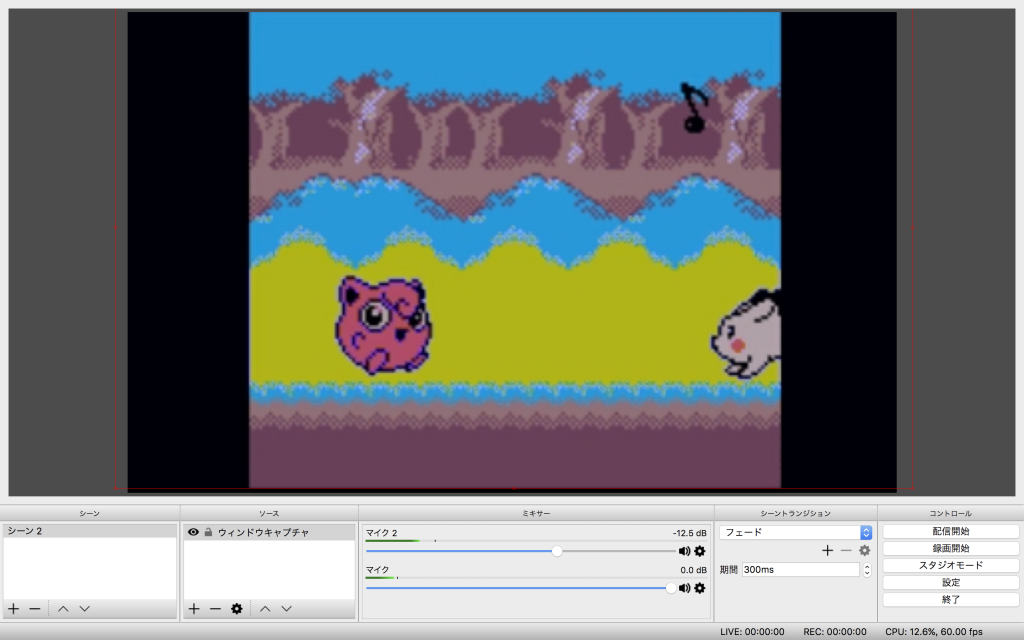The height and width of the screenshot is (640, 1024).
Task: Mute the マイク audio channel
Action: (x=684, y=588)
